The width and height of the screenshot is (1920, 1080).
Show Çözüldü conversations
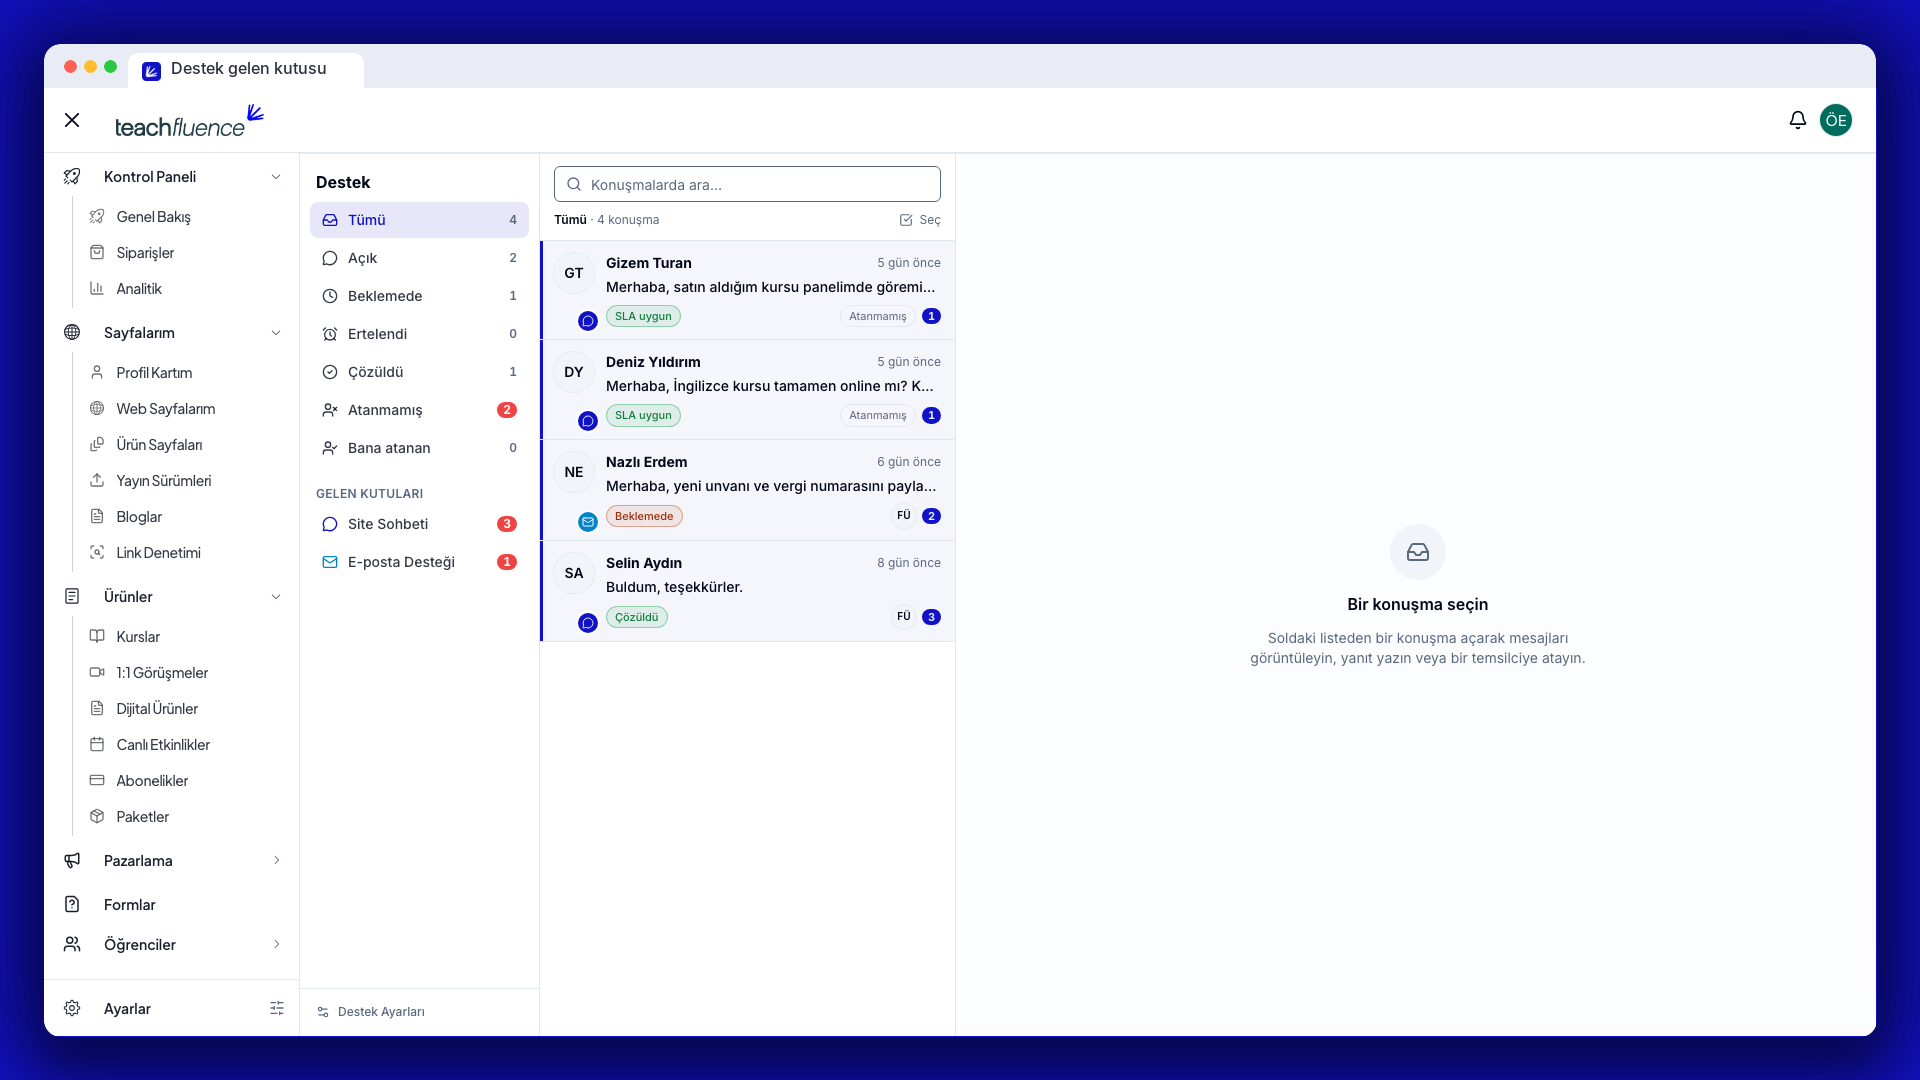click(x=419, y=372)
